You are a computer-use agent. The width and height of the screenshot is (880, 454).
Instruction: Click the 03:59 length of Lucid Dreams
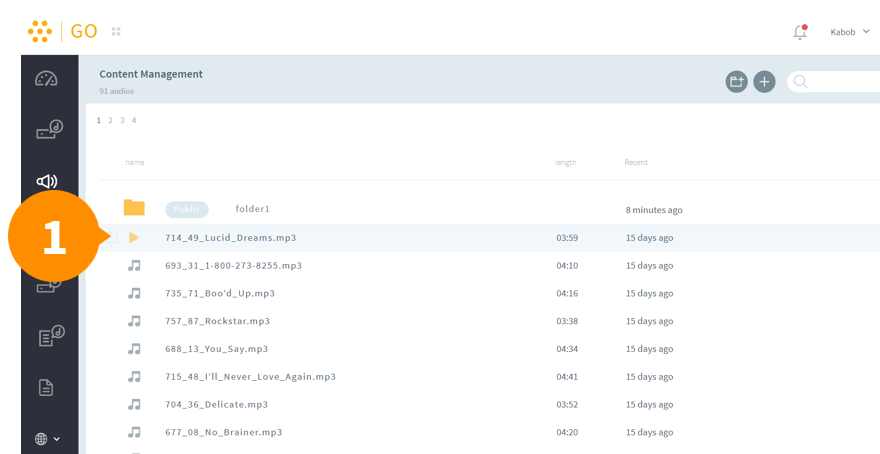(x=567, y=238)
